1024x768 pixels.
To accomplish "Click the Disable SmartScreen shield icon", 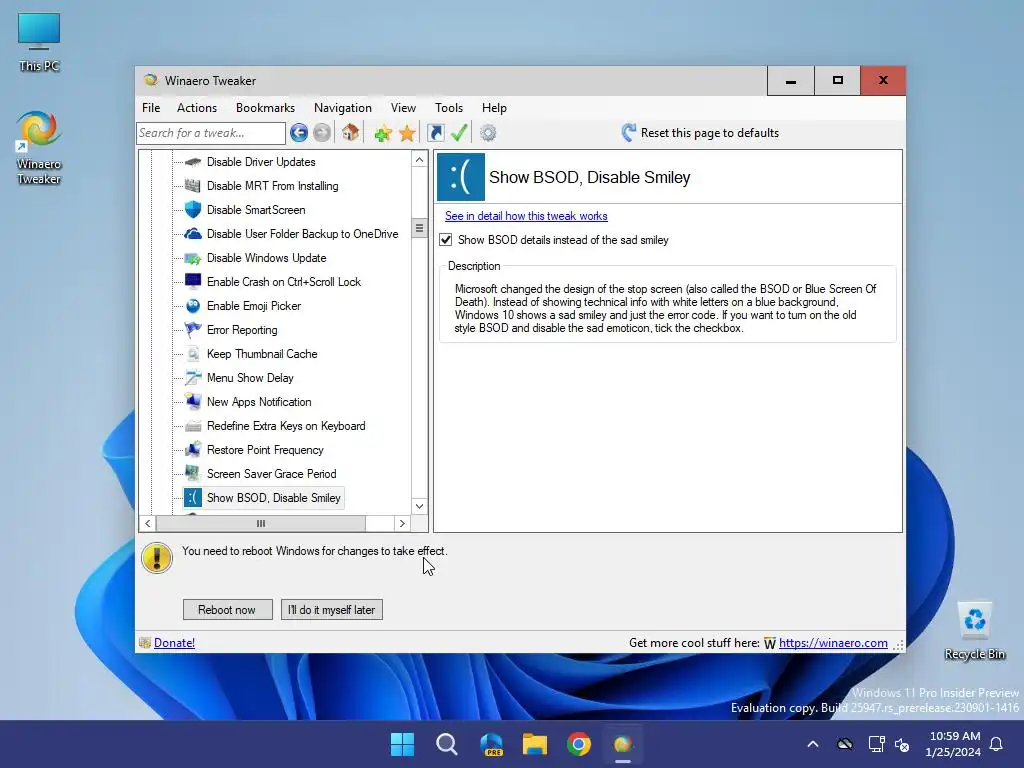I will 193,210.
